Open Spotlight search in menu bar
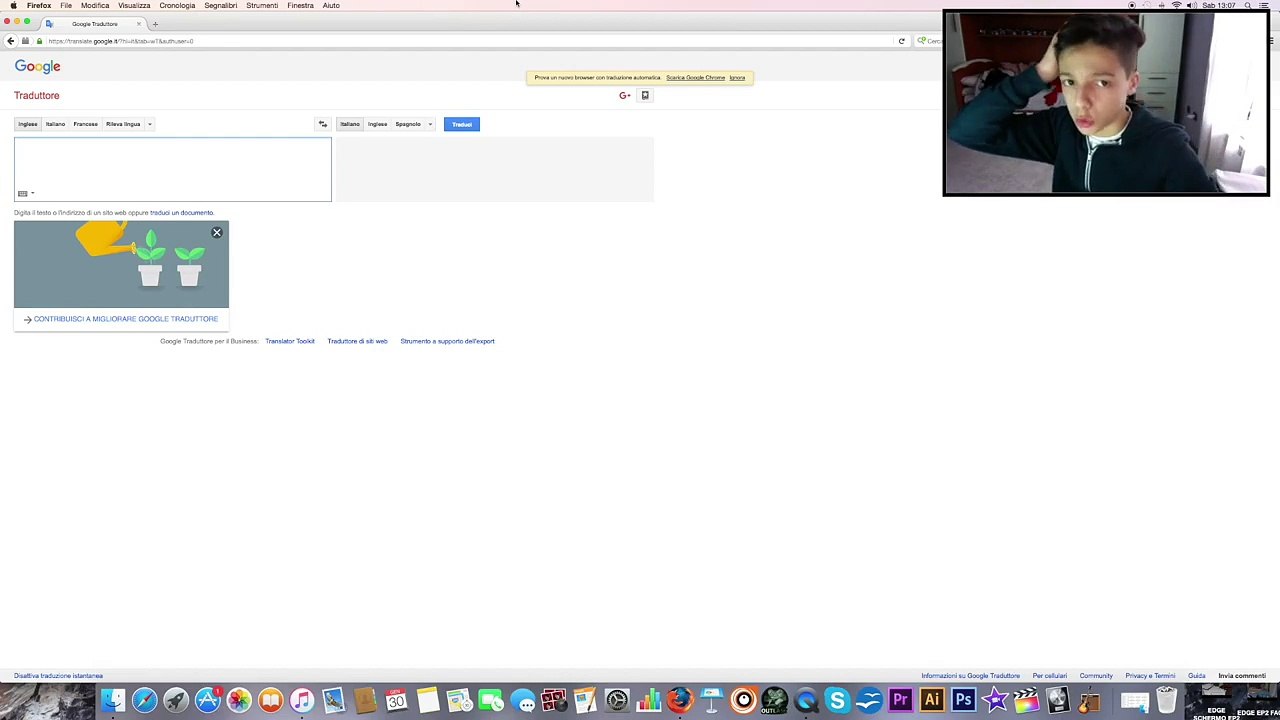 pos(1248,5)
